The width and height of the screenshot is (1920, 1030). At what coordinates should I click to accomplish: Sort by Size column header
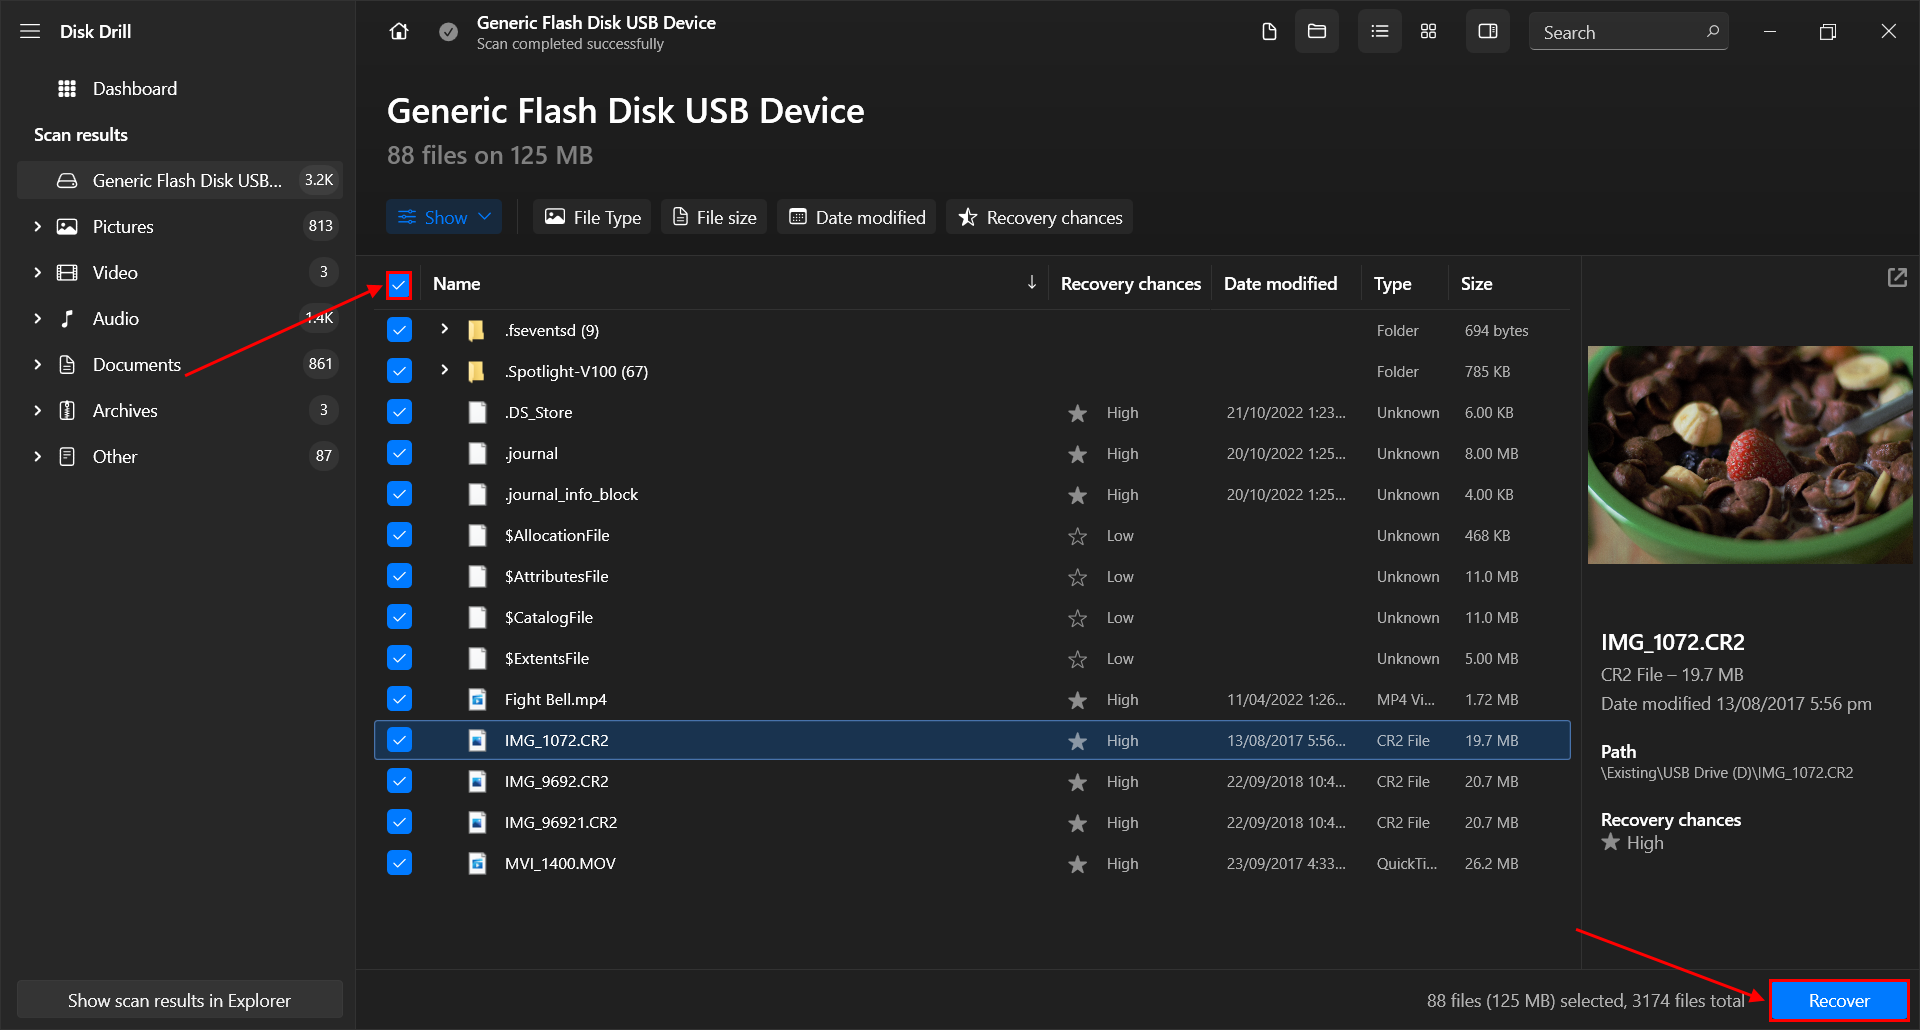[x=1476, y=284]
